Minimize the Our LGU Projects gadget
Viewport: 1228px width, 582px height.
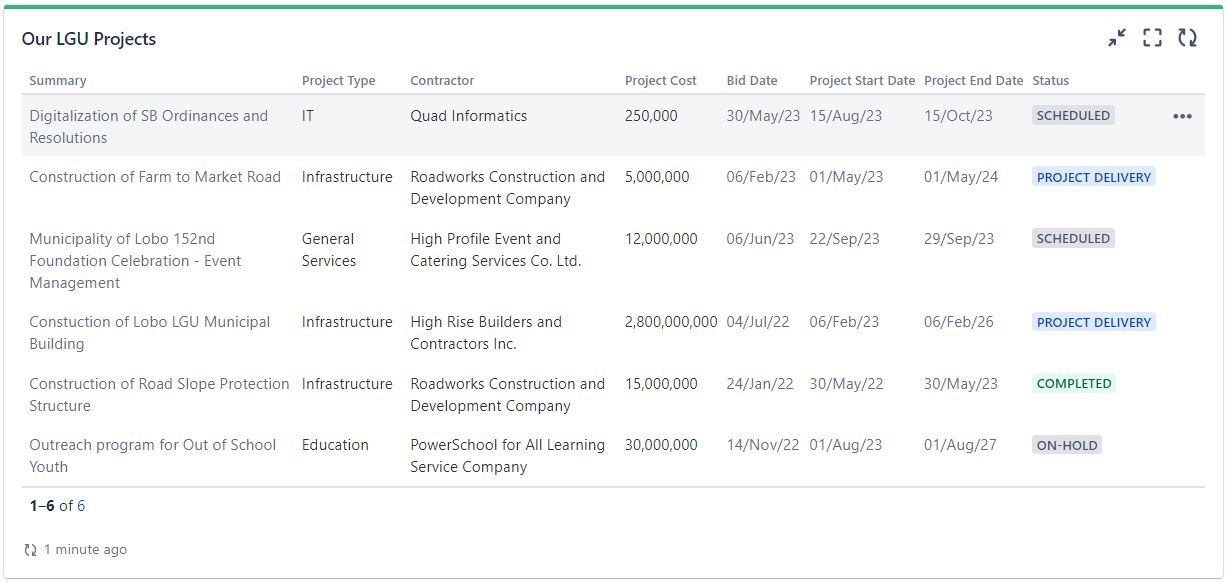pyautogui.click(x=1117, y=38)
